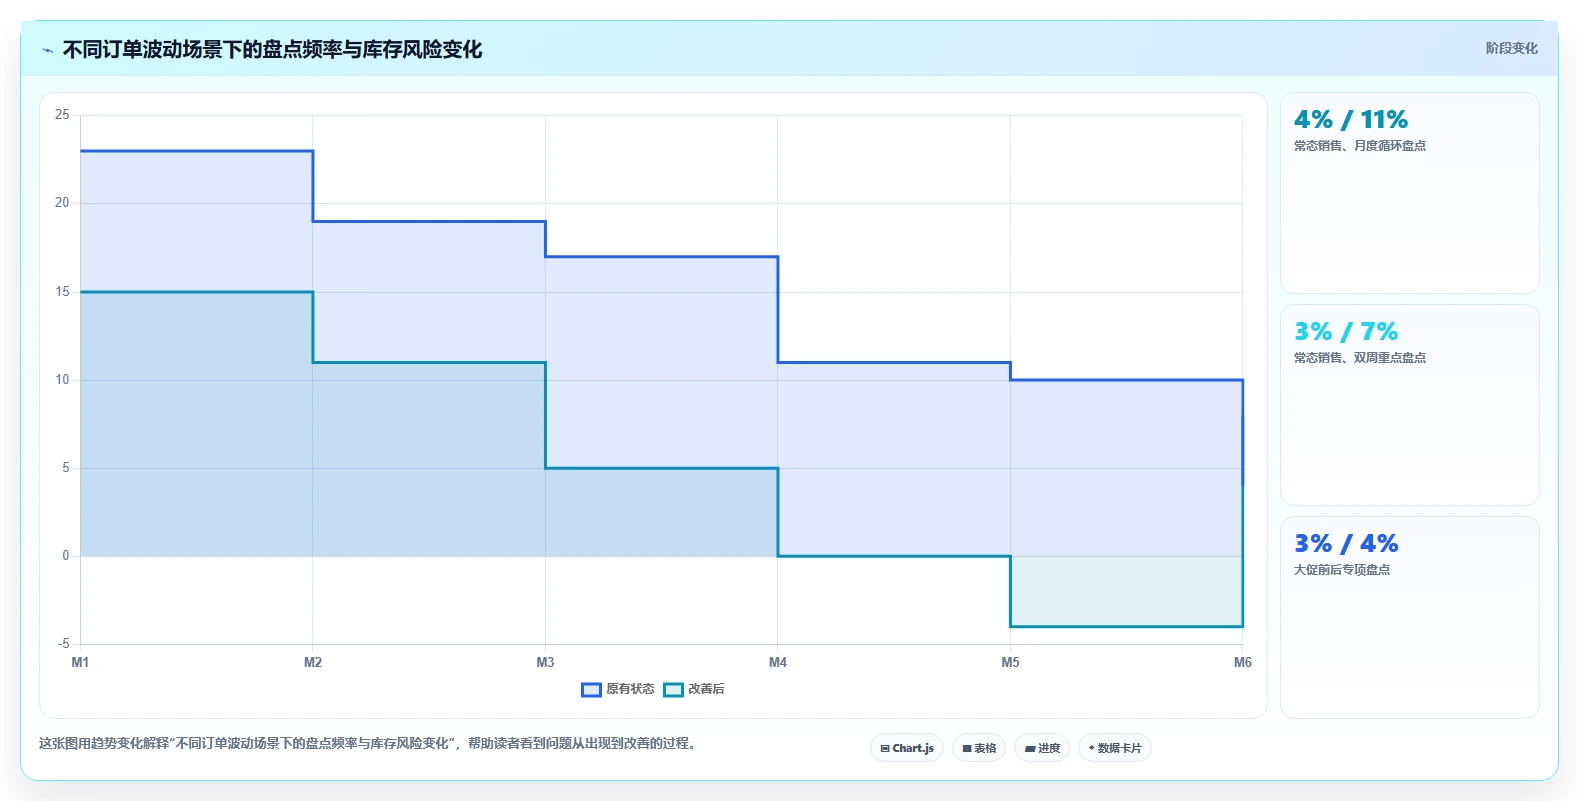Click the 进度 tag
Image resolution: width=1579 pixels, height=801 pixels.
click(1042, 748)
